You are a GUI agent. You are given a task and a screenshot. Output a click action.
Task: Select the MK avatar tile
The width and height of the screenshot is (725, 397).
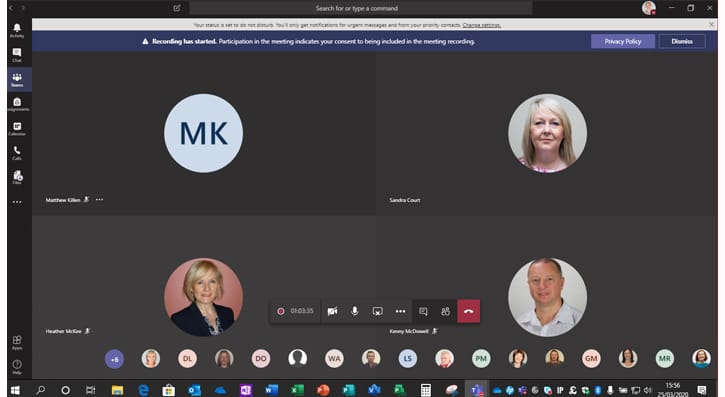(203, 133)
